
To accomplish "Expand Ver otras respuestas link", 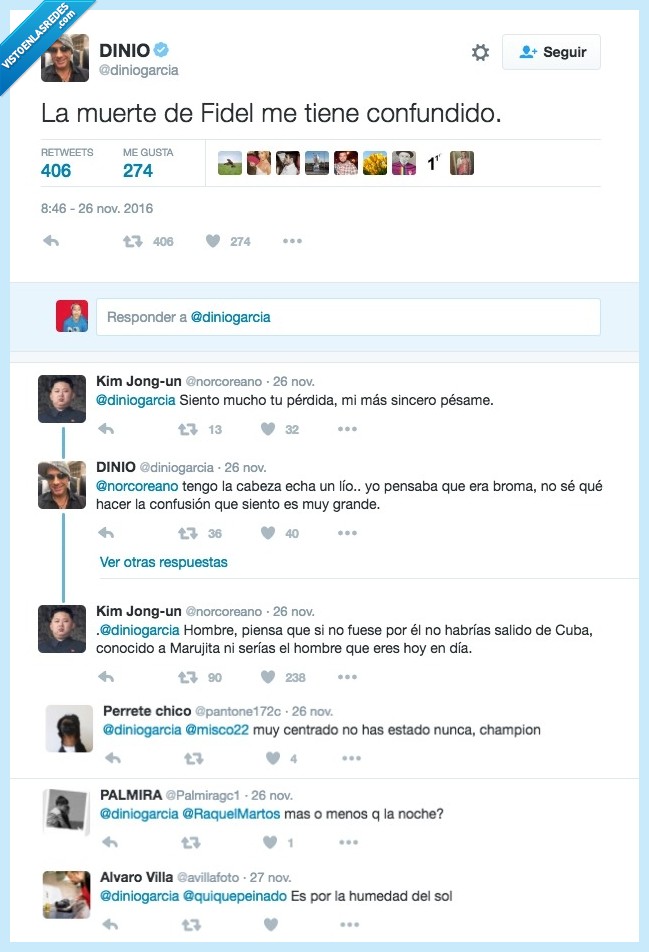I will click(163, 562).
